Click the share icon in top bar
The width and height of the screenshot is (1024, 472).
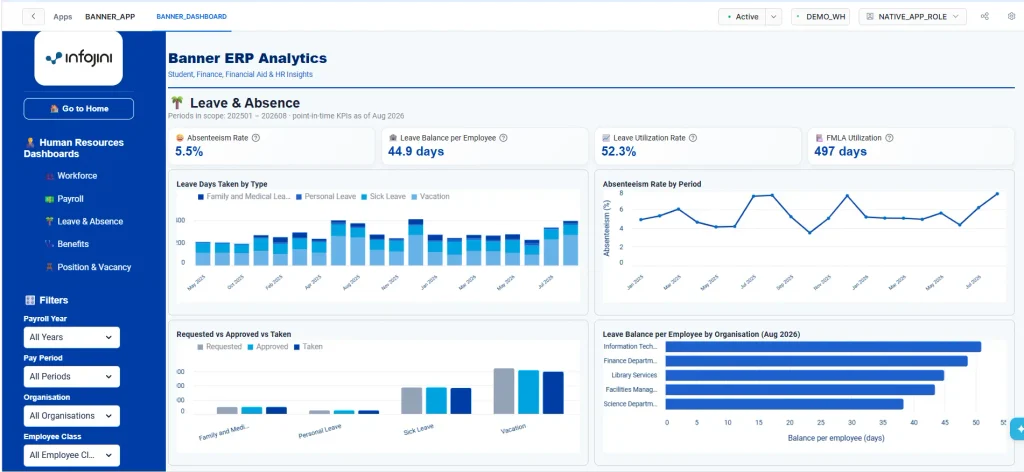985,16
